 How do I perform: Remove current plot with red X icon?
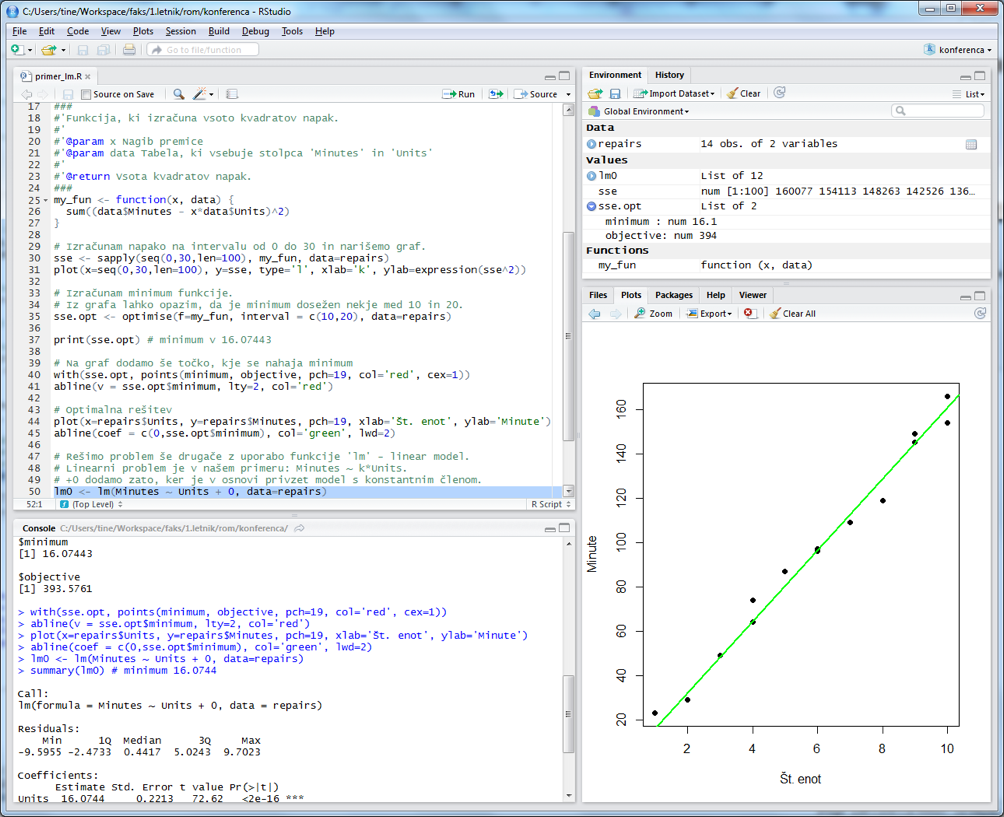[749, 313]
